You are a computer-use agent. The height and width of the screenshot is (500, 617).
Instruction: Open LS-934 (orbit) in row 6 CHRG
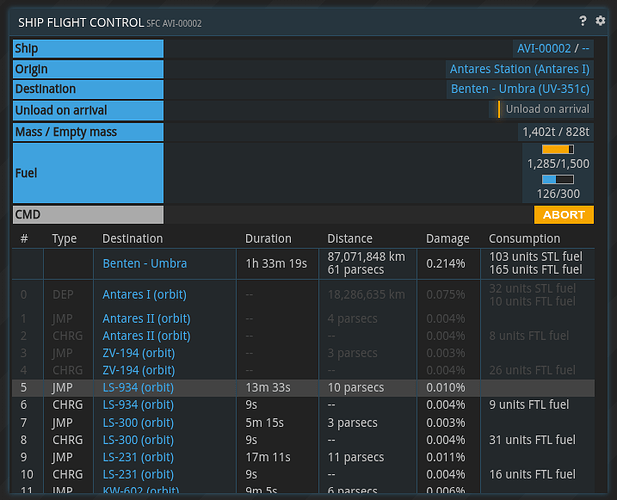(x=138, y=405)
